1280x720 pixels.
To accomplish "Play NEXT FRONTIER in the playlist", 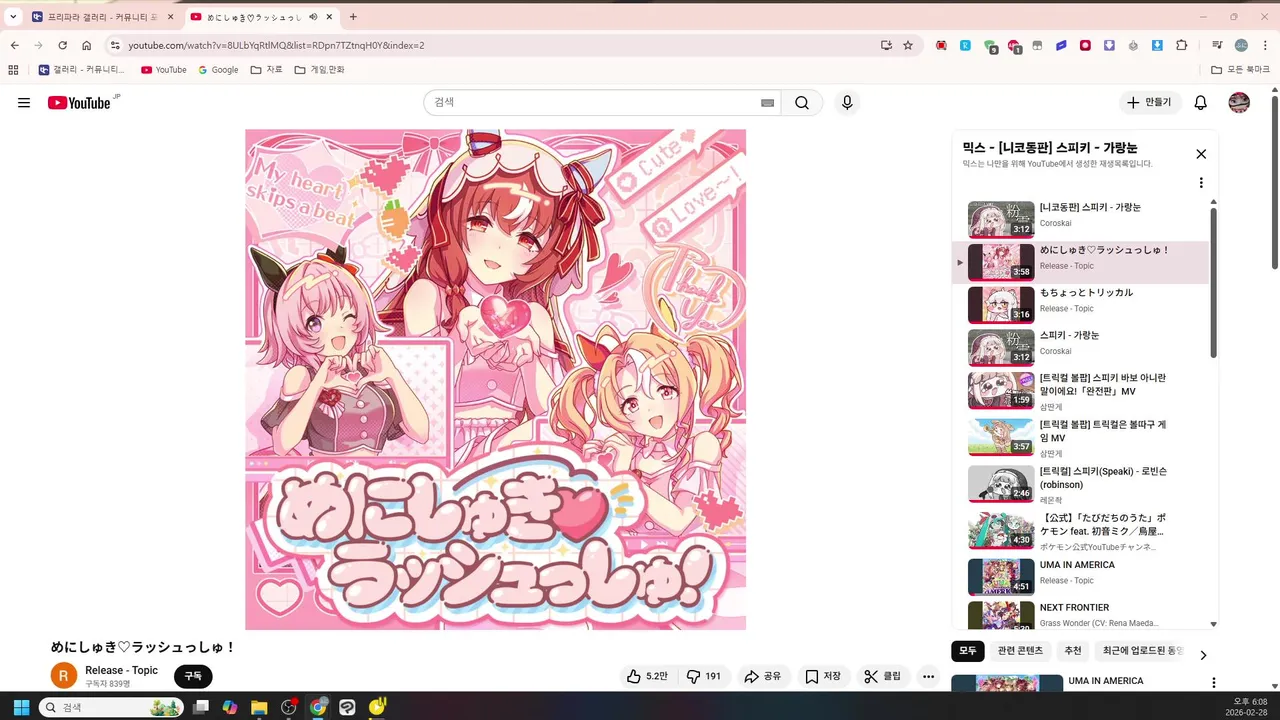I will pyautogui.click(x=1082, y=615).
